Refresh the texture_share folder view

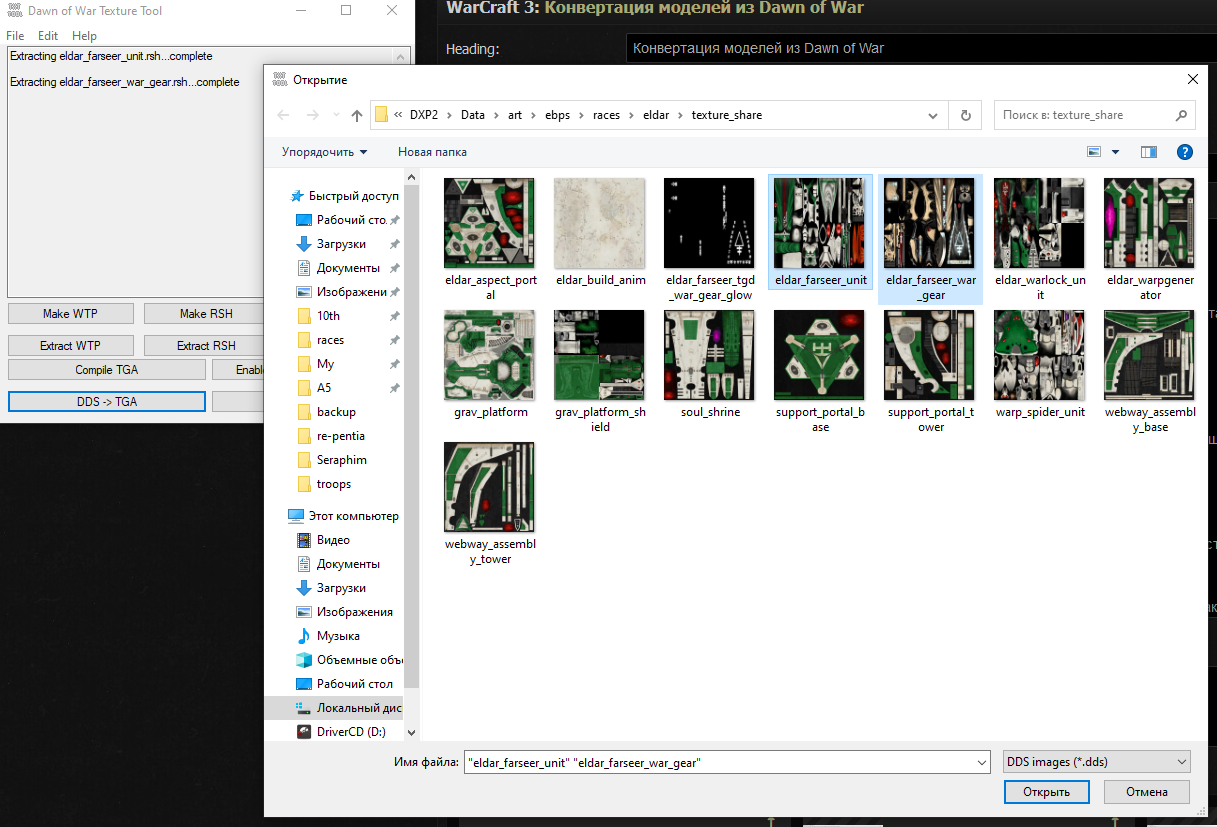[965, 115]
